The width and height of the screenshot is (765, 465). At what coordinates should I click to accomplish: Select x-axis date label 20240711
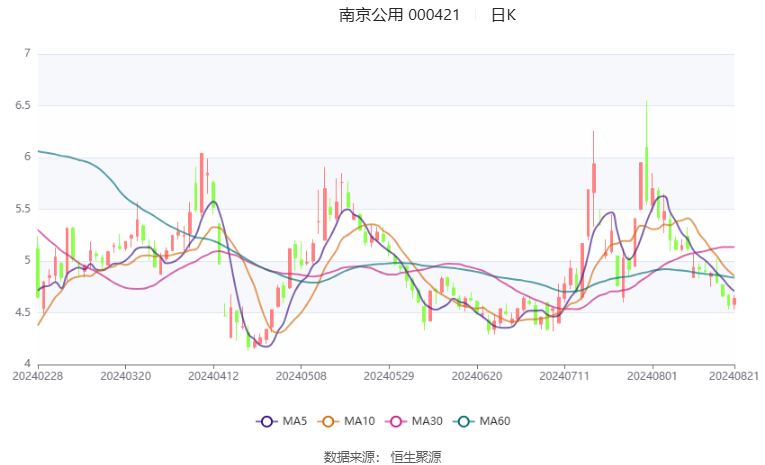[564, 376]
